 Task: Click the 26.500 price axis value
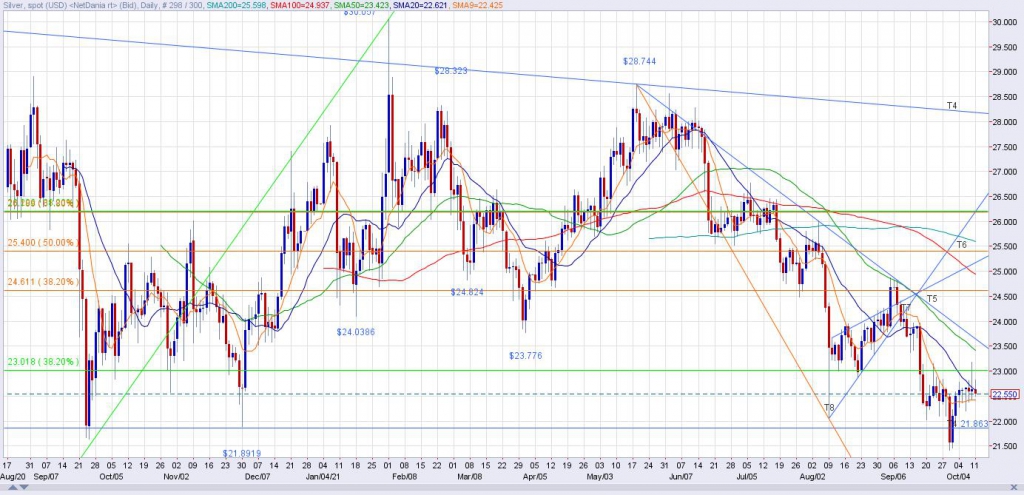[1005, 197]
